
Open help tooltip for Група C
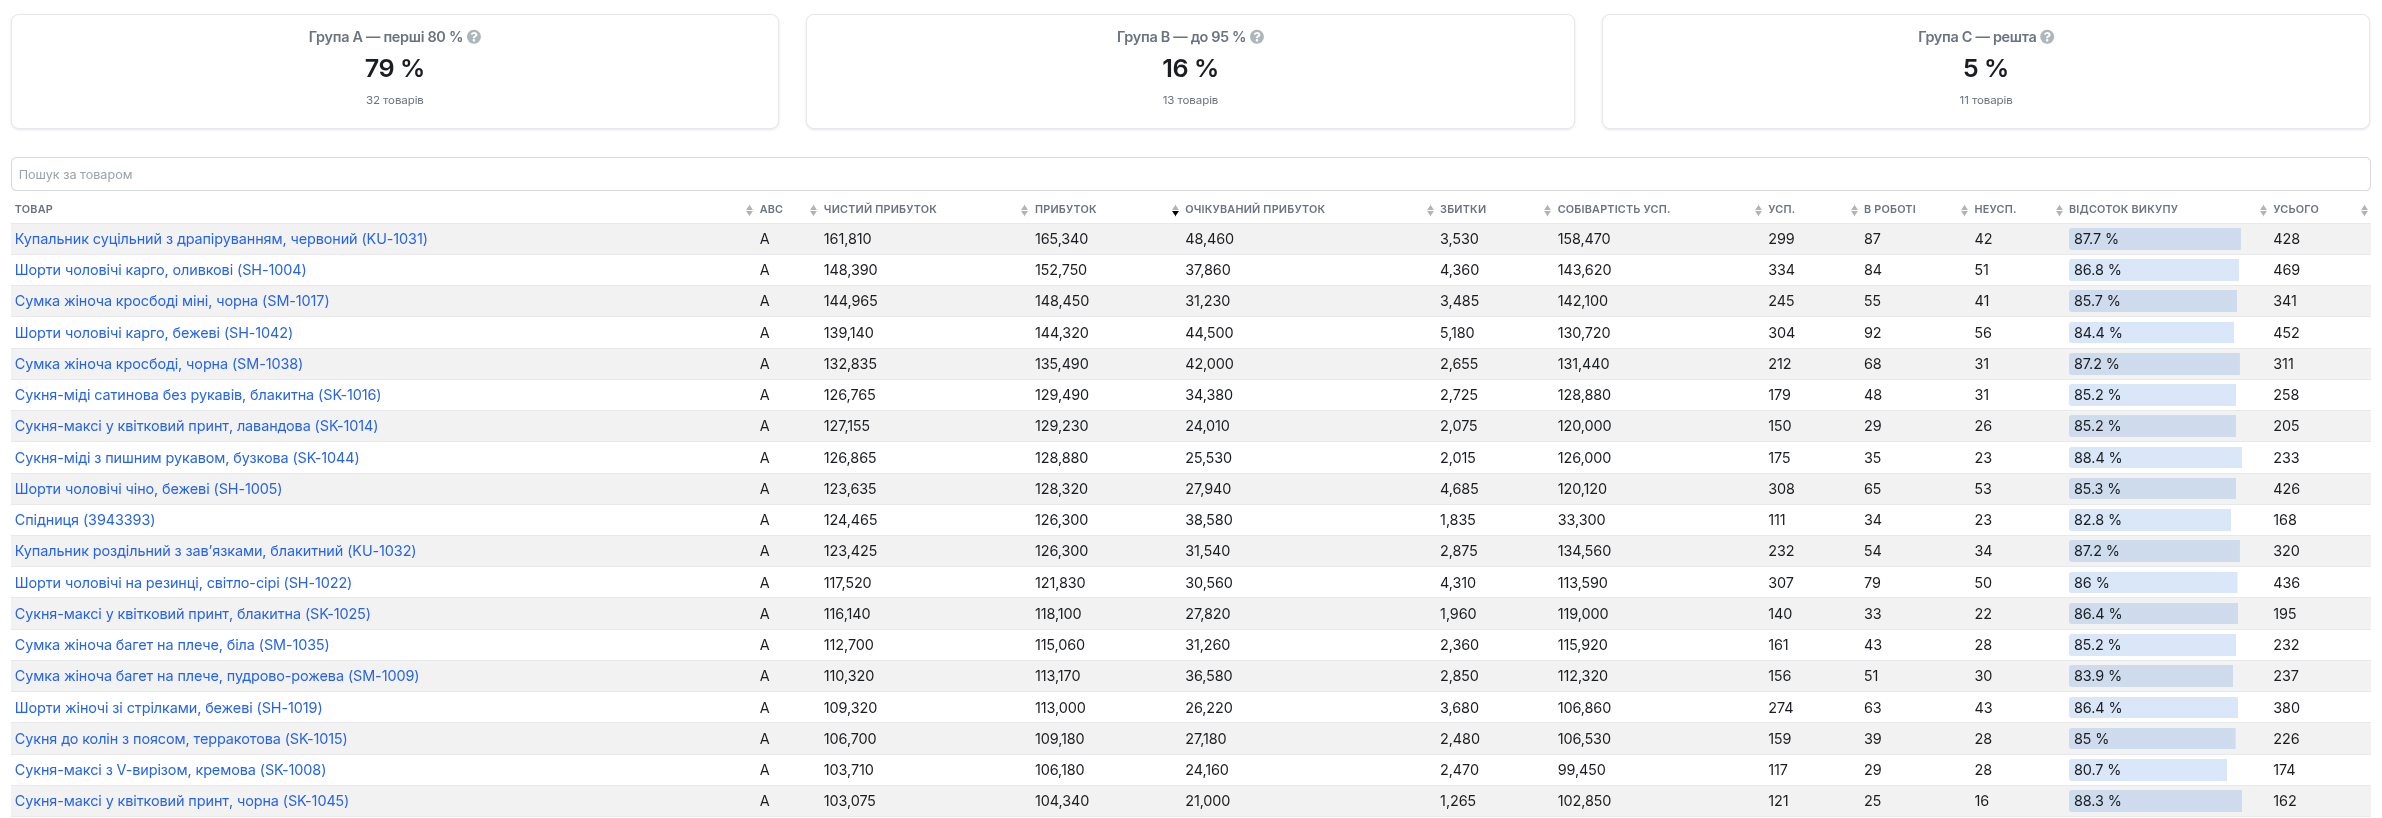[2047, 37]
